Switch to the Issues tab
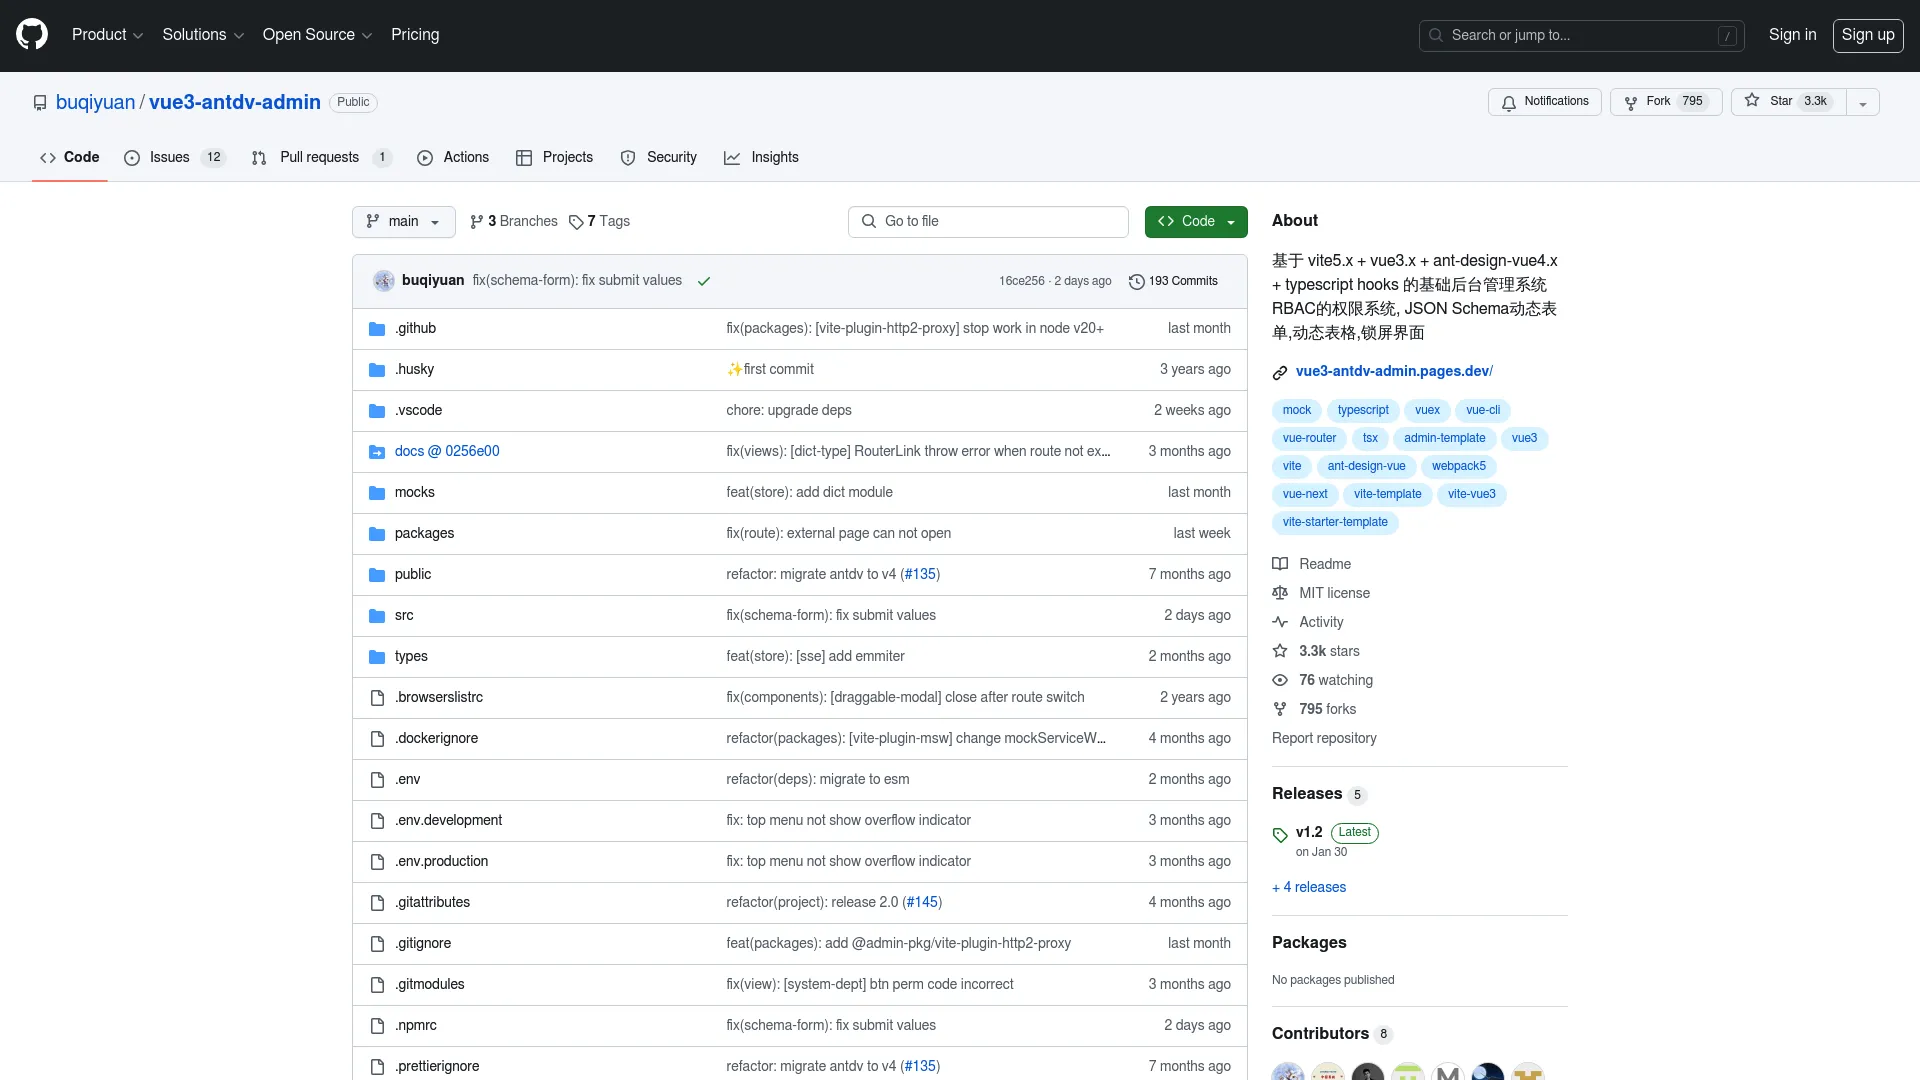 click(176, 158)
